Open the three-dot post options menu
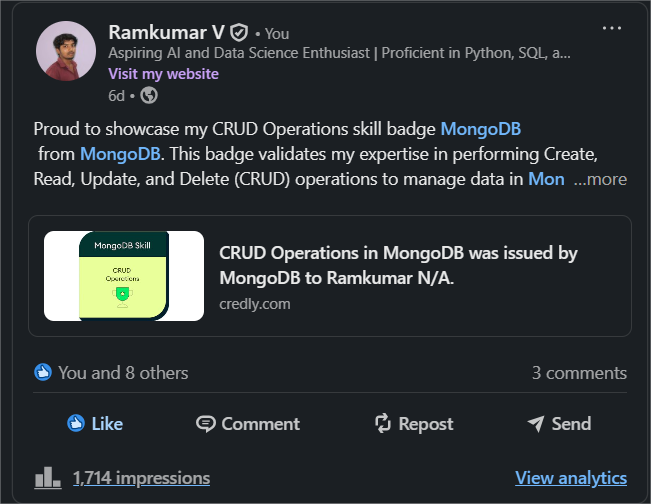This screenshot has width=651, height=504. (612, 28)
